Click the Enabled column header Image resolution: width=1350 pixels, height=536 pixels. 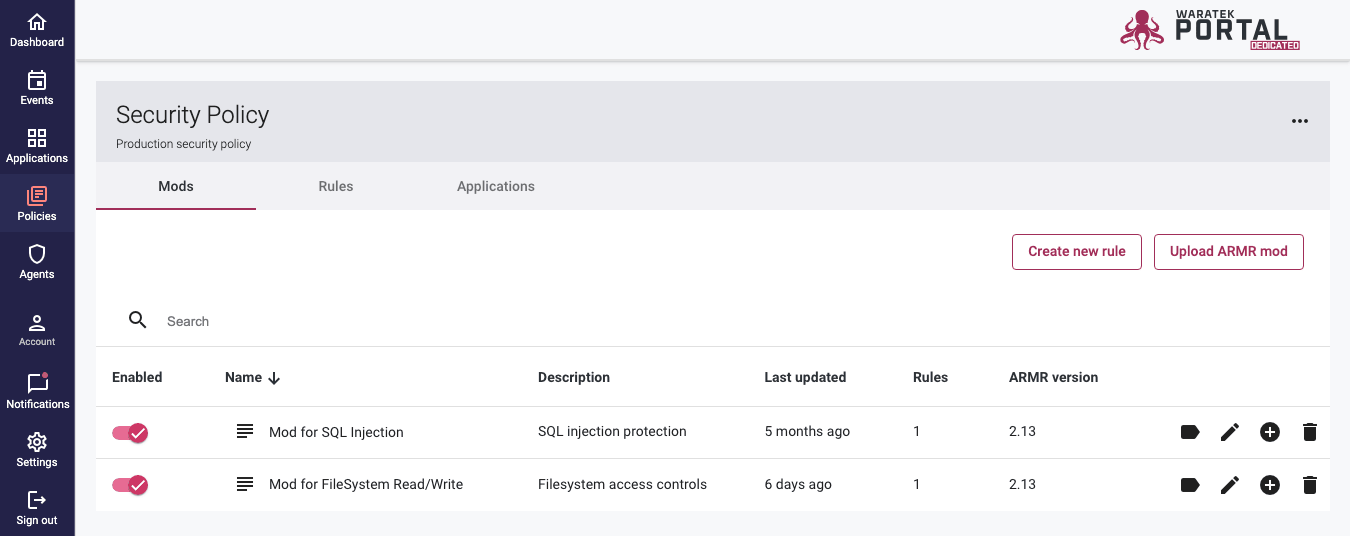tap(137, 377)
